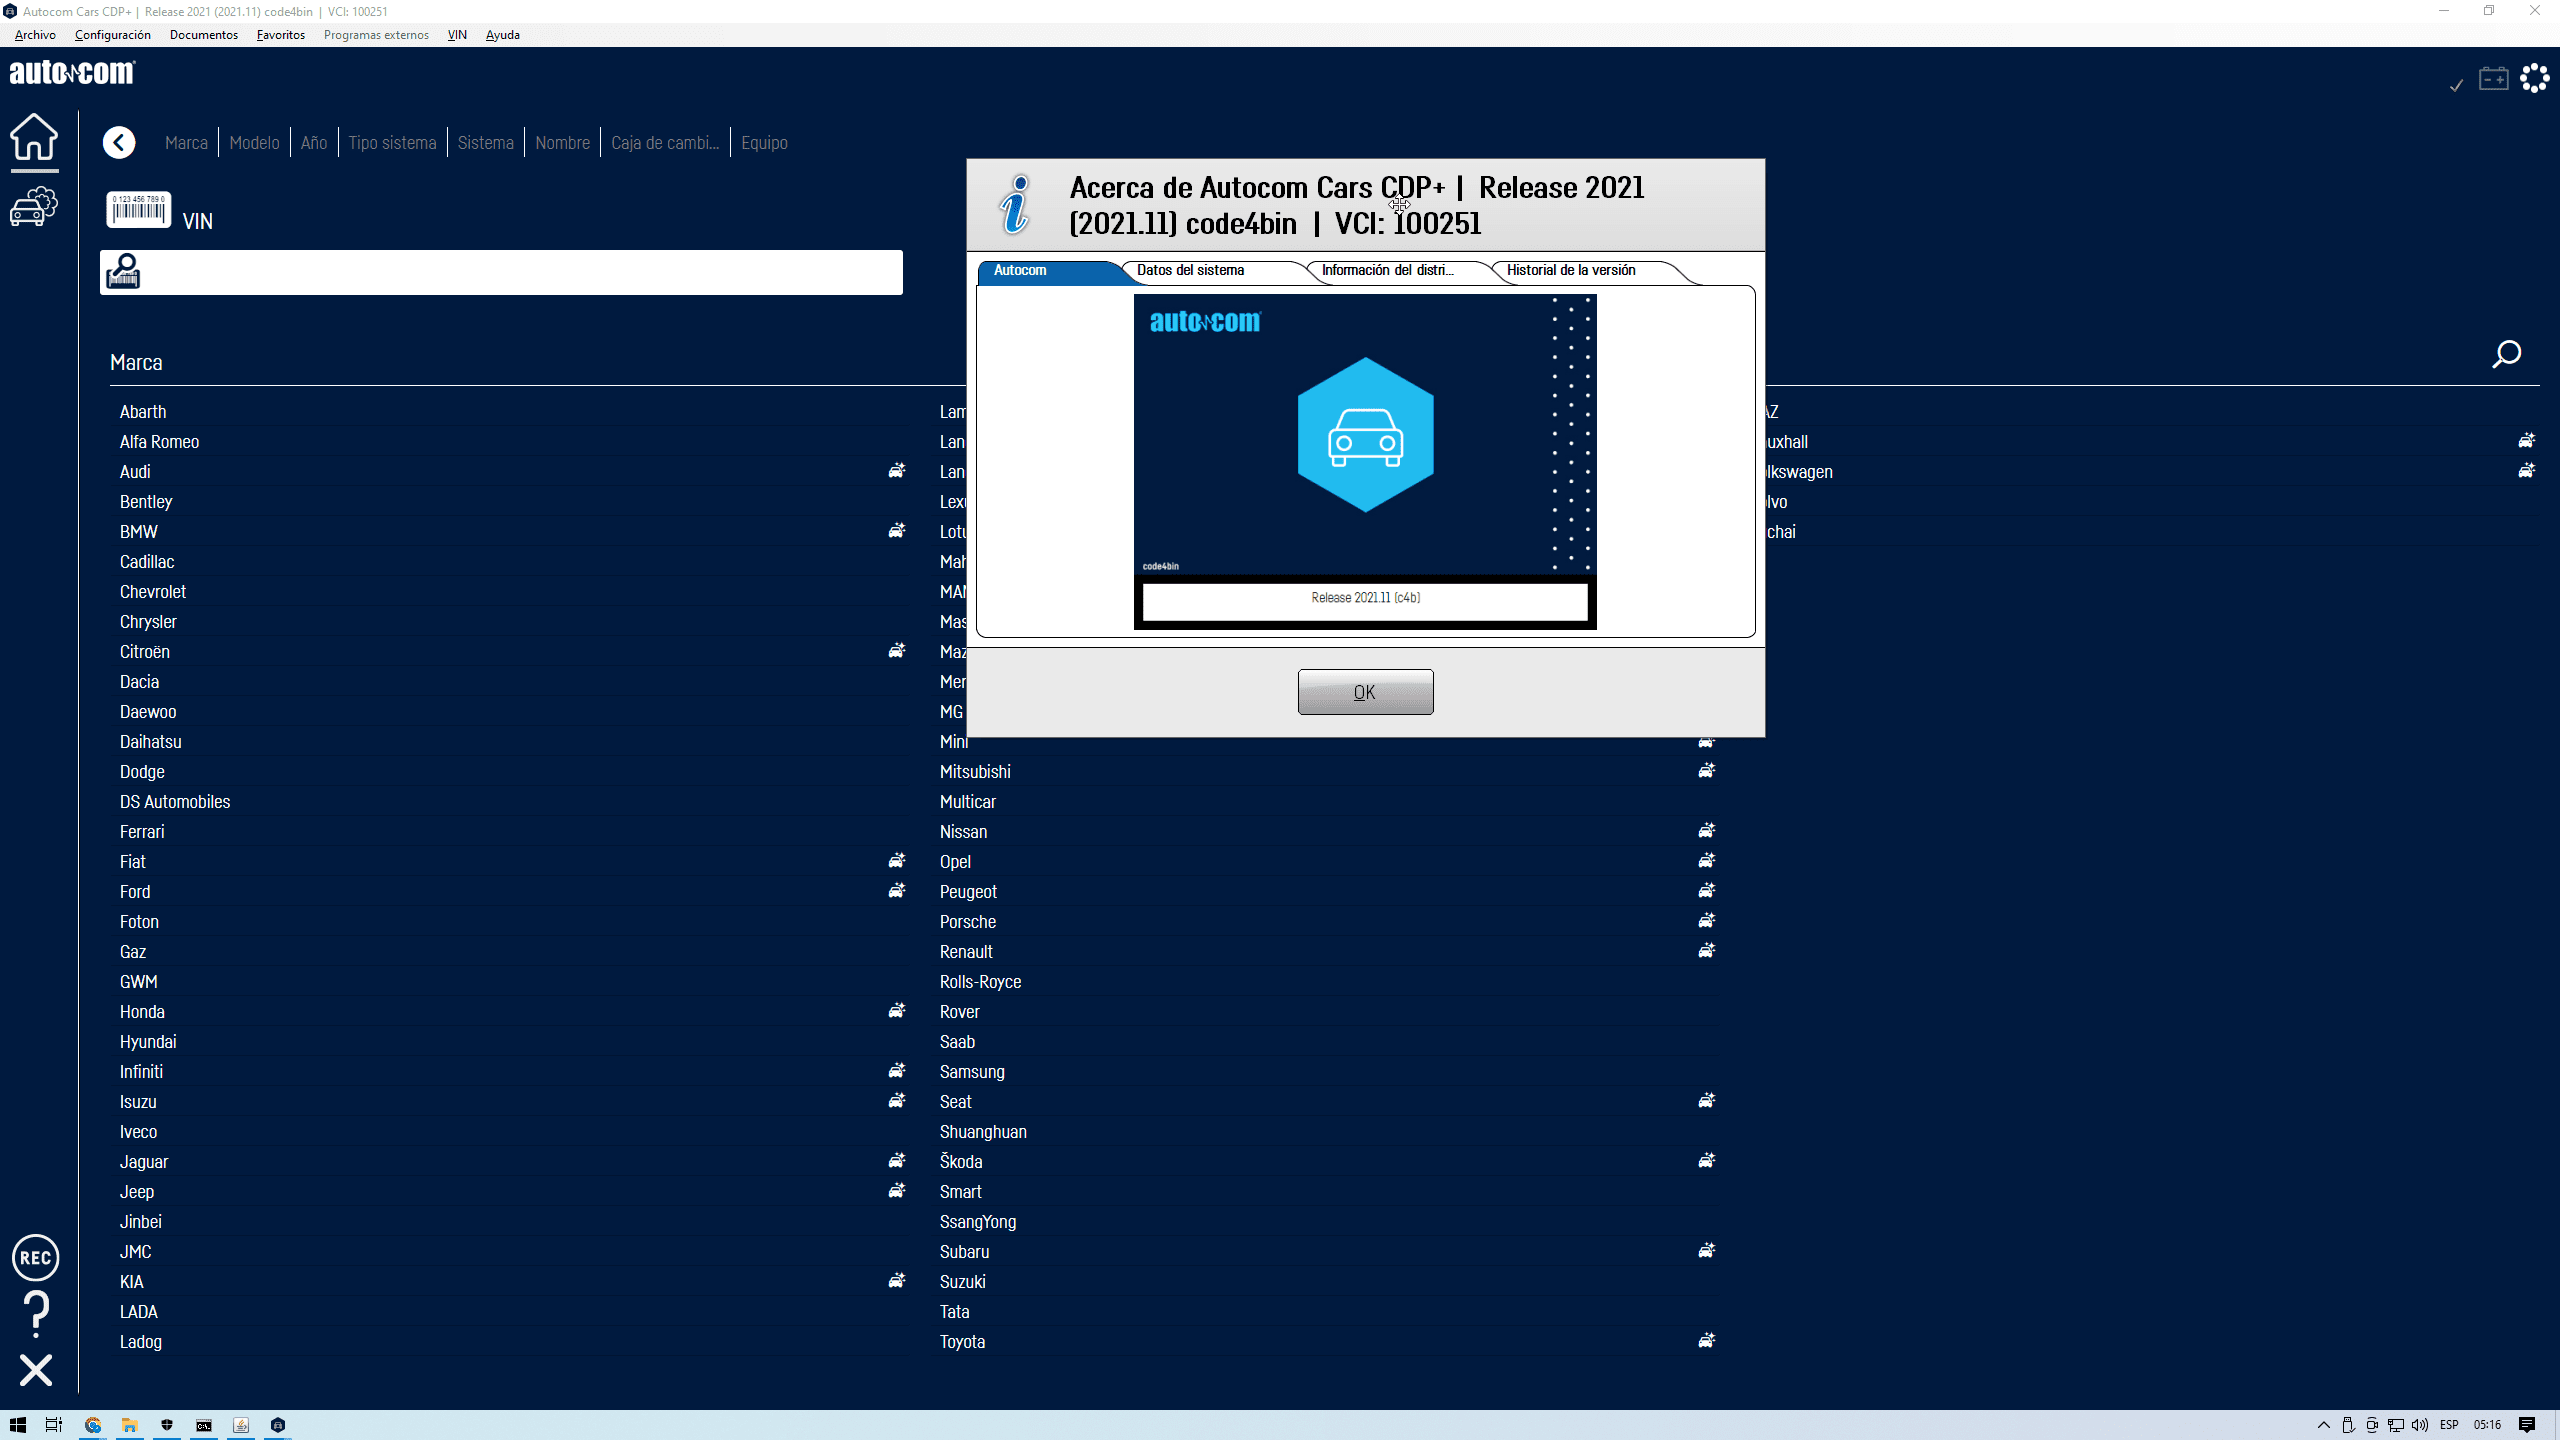The width and height of the screenshot is (2560, 1440).
Task: Click the vehicle icon next to Audi
Action: pos(897,471)
